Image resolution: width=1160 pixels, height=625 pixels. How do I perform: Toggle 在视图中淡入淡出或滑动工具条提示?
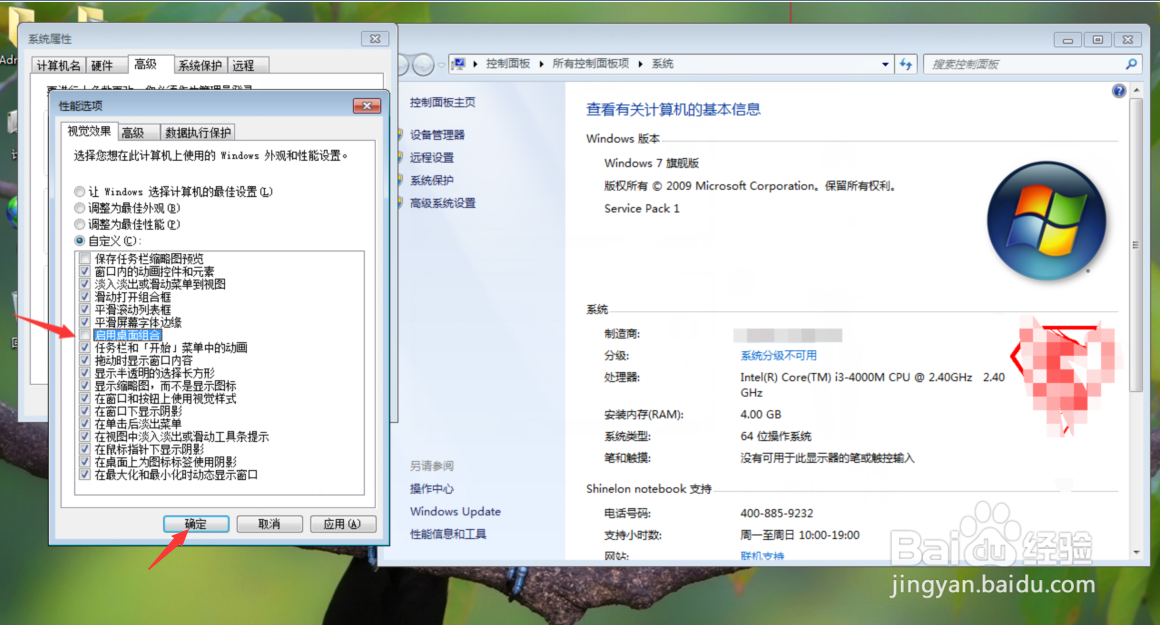click(85, 436)
